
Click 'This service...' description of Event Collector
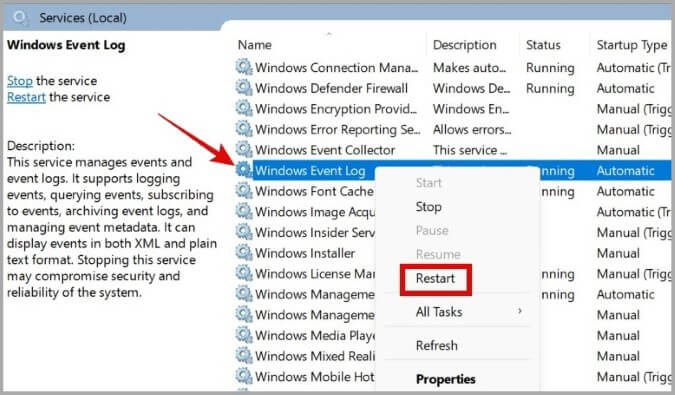click(470, 150)
